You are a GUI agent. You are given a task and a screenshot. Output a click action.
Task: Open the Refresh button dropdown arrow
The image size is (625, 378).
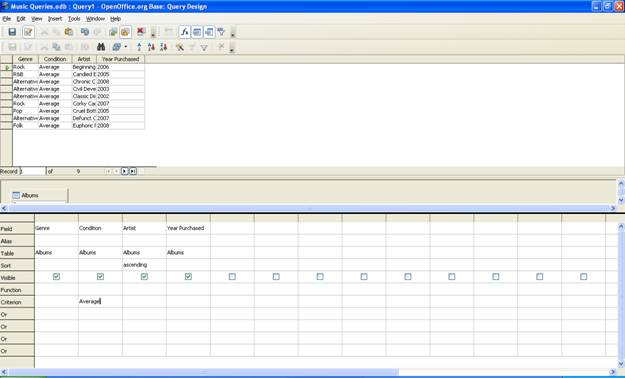tap(126, 47)
